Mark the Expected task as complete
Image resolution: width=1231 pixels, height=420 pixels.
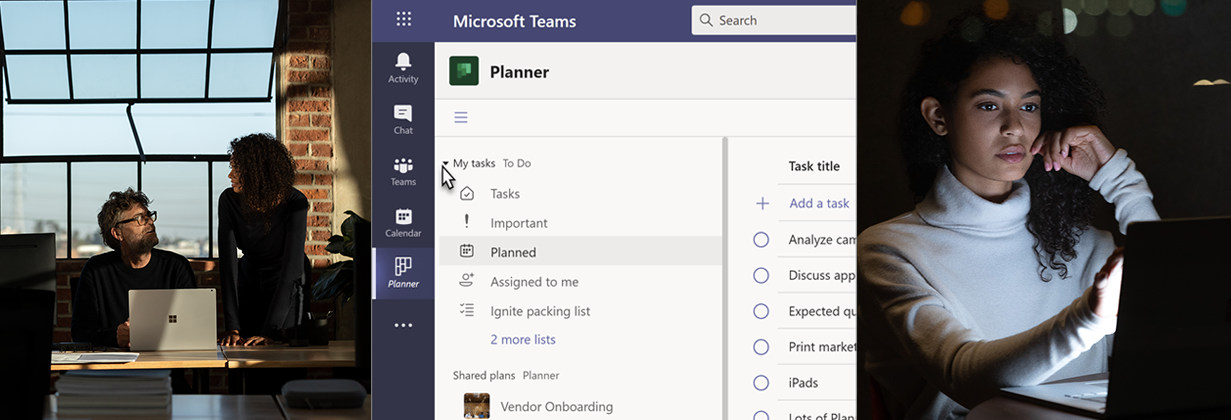click(761, 311)
